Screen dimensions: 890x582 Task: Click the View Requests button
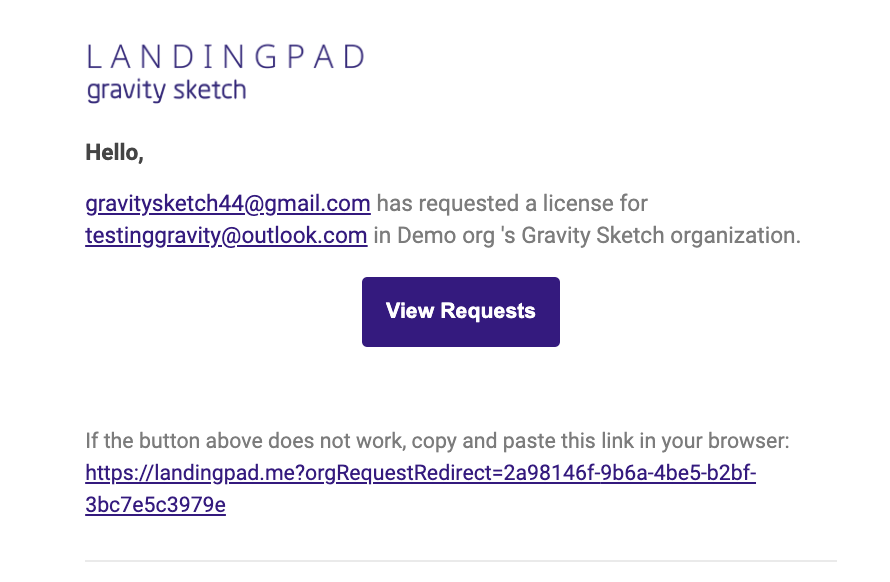click(460, 312)
